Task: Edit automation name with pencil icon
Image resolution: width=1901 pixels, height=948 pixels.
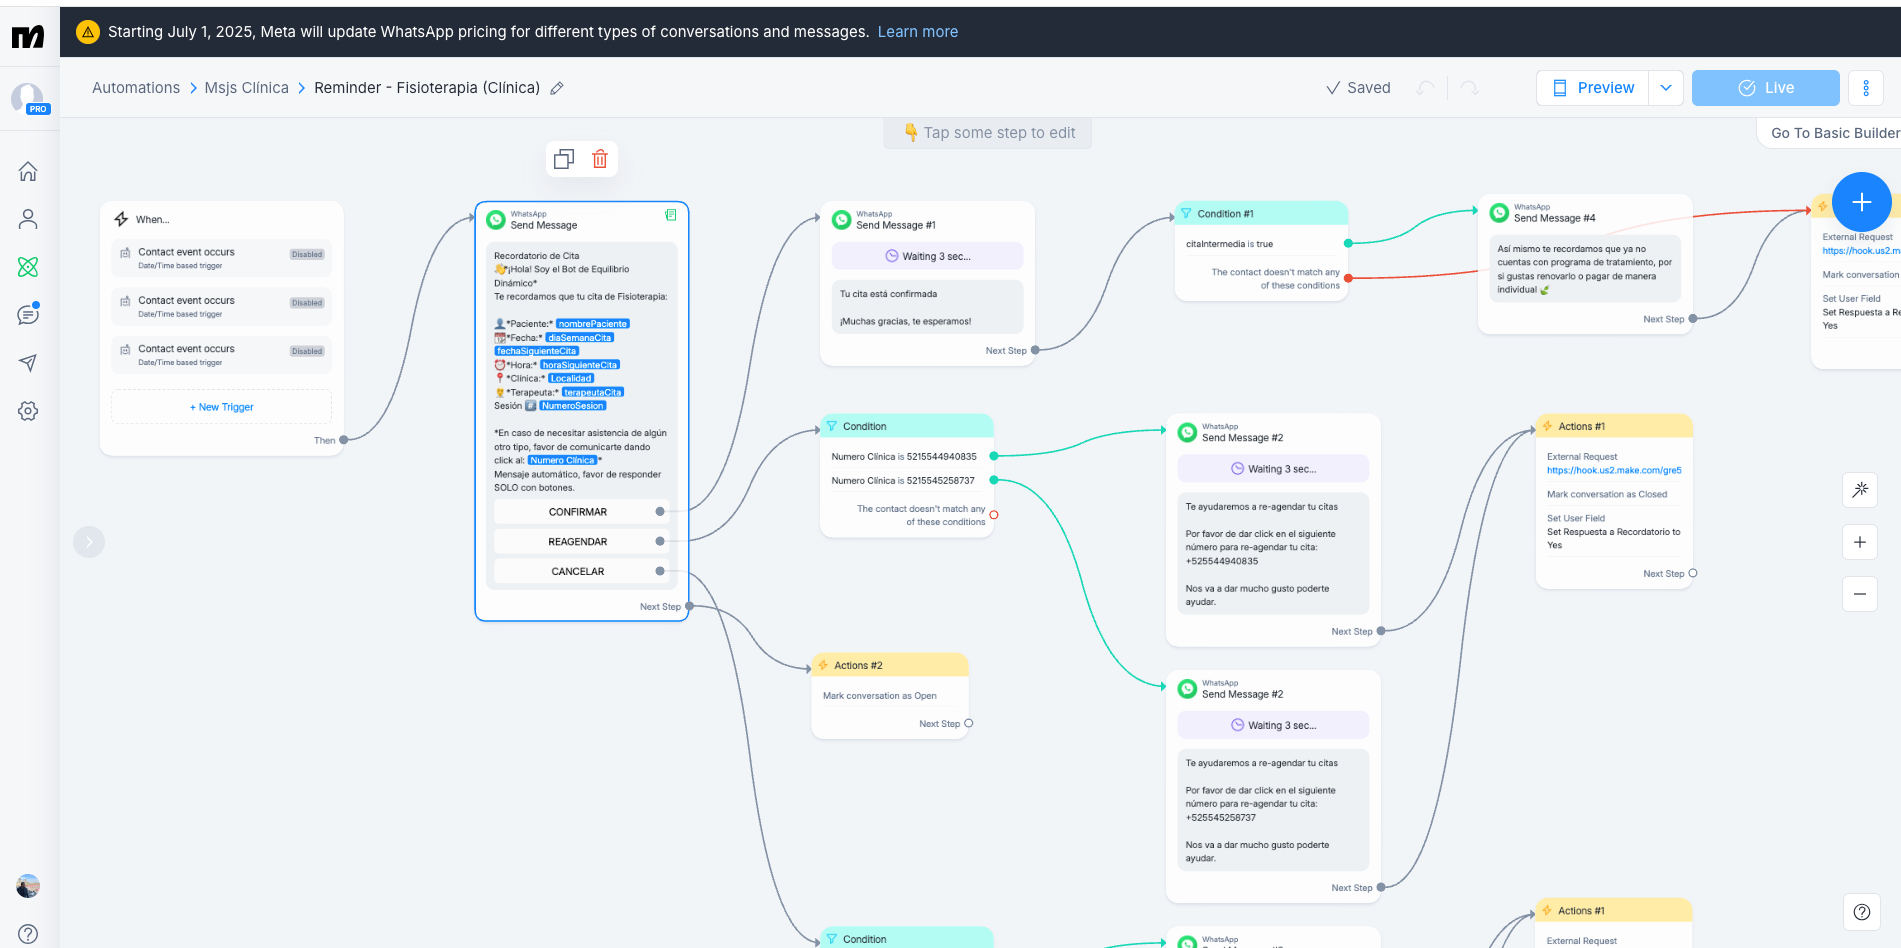Action: [557, 88]
